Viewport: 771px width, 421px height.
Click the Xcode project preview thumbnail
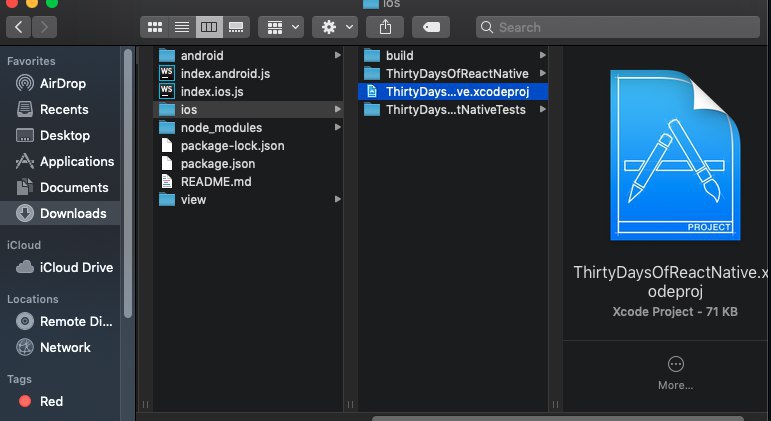(x=675, y=155)
